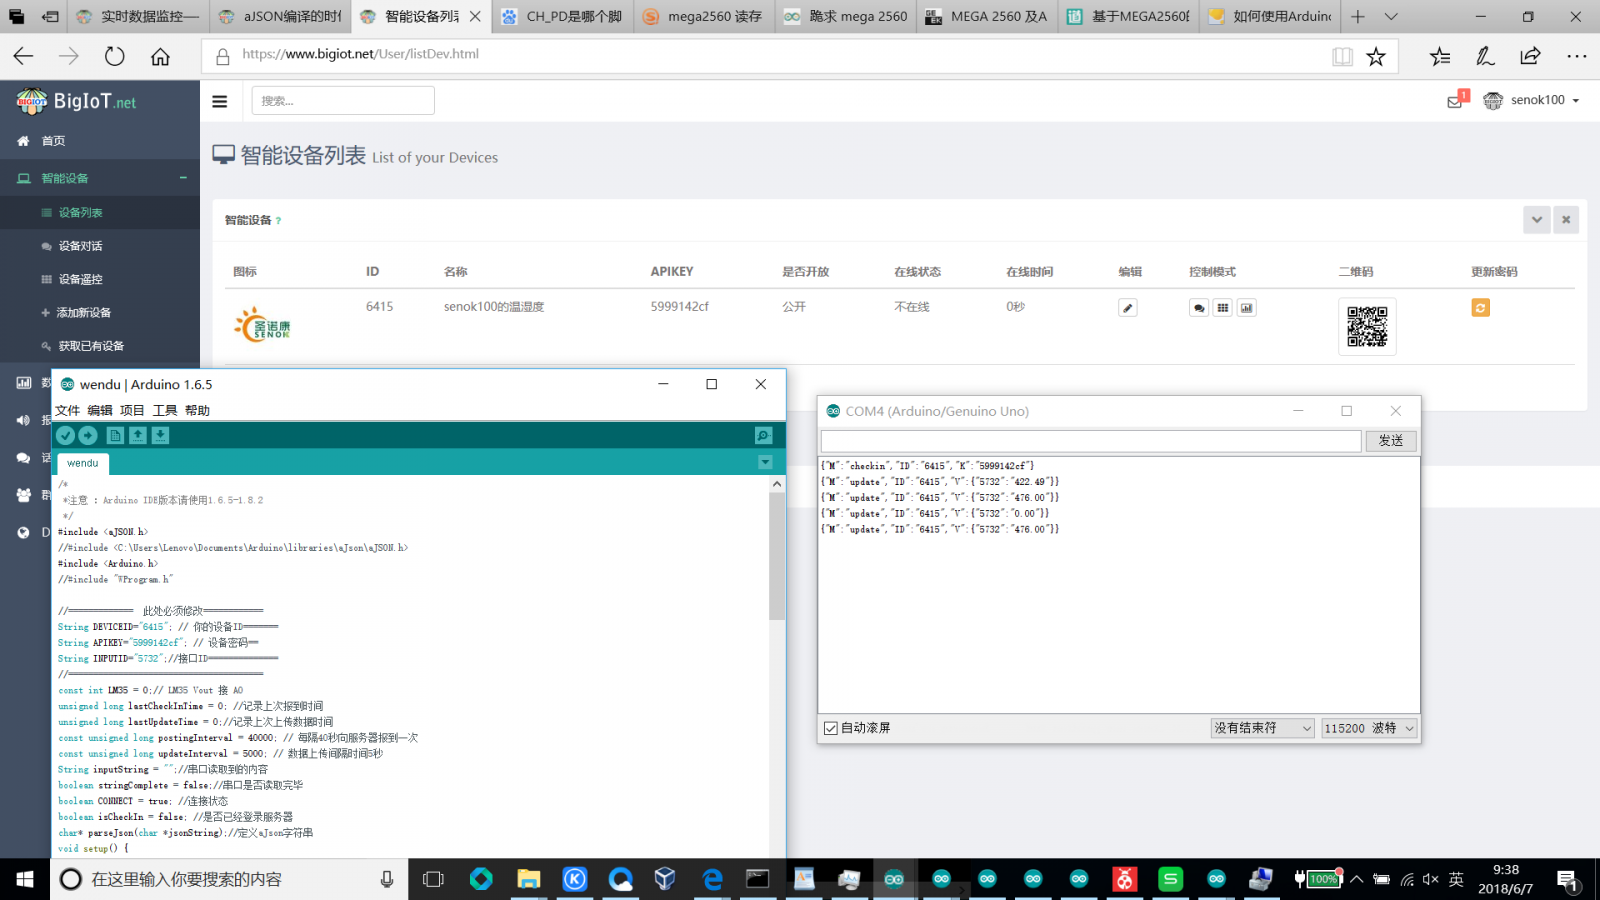Screen dimensions: 1600x900
Task: Open File Explorer from taskbar
Action: [528, 879]
